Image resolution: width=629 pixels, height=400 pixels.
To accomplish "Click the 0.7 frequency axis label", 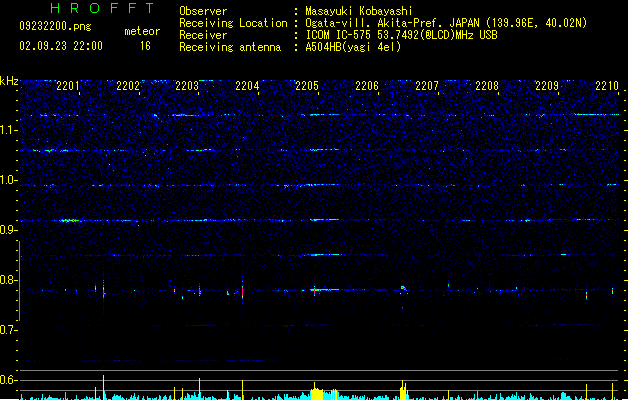I will pyautogui.click(x=9, y=330).
